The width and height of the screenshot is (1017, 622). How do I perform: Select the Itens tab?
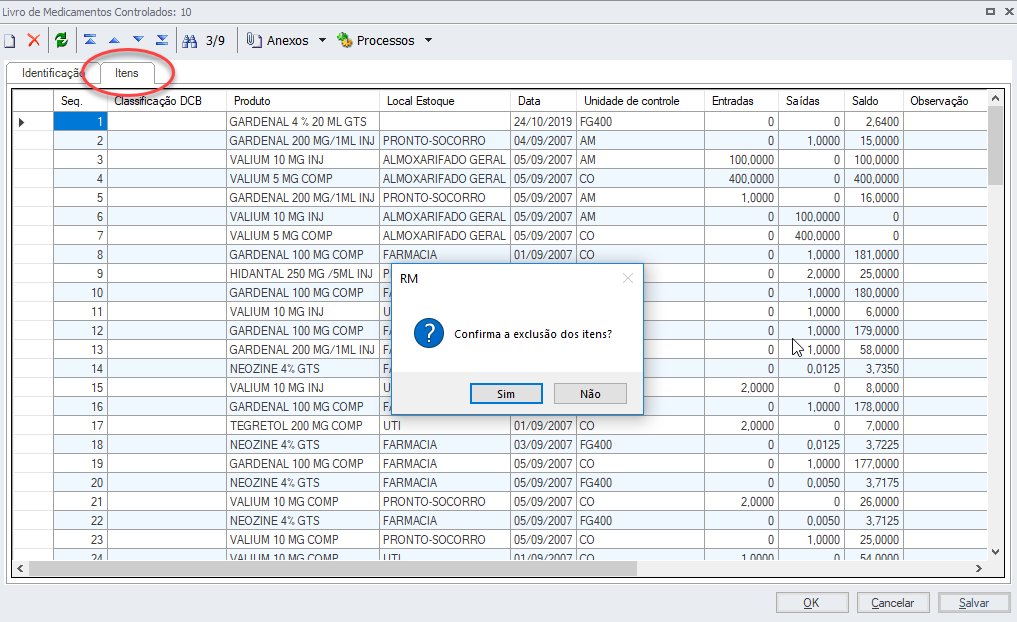tap(126, 73)
